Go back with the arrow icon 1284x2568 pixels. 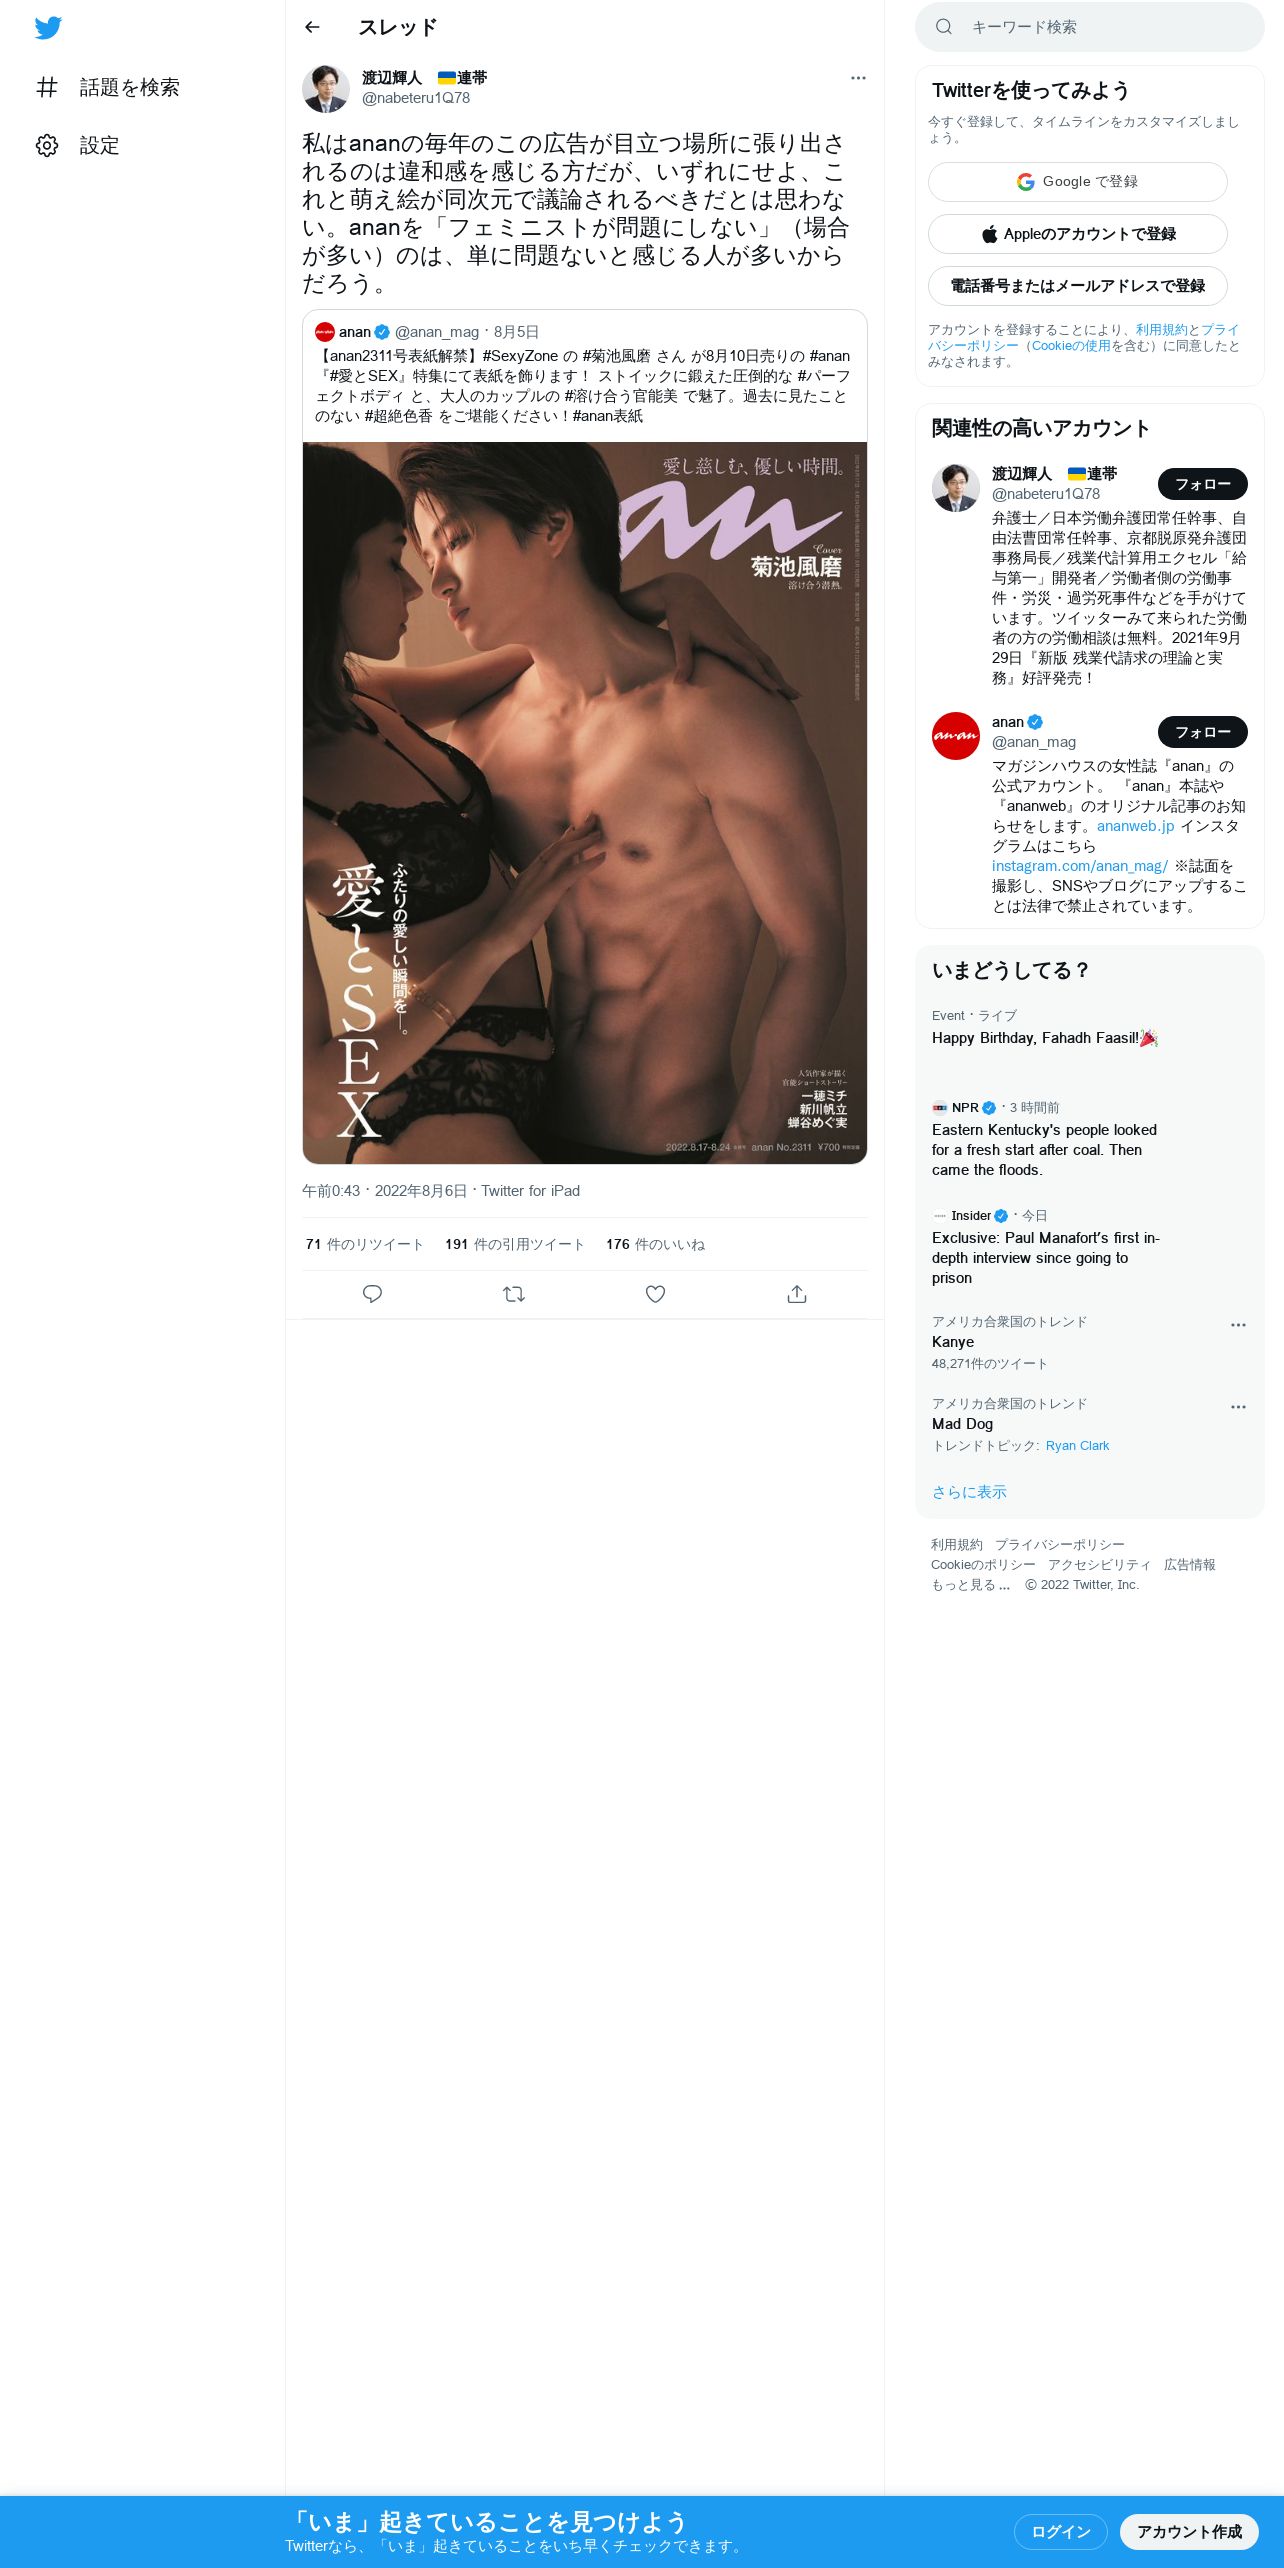coord(312,27)
